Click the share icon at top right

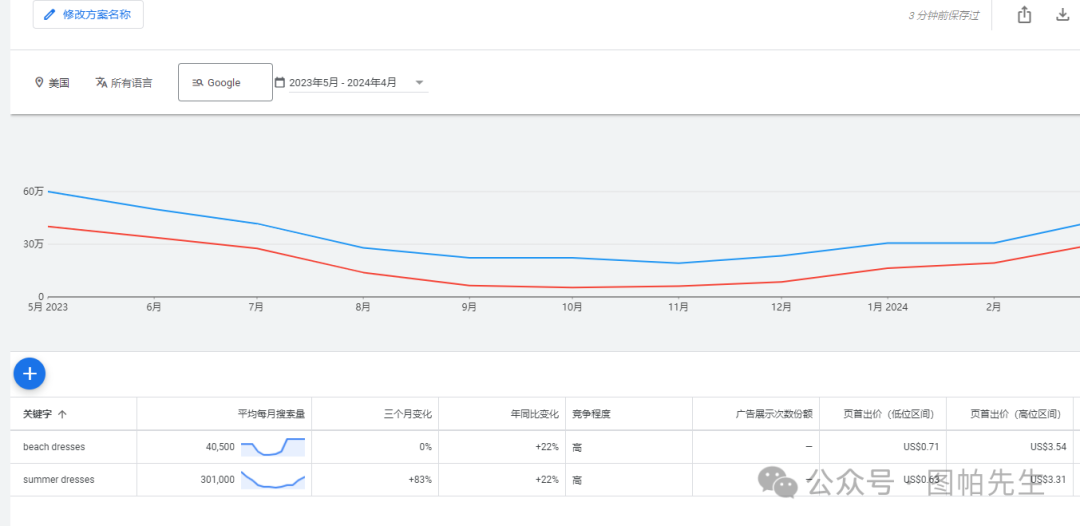(1024, 15)
